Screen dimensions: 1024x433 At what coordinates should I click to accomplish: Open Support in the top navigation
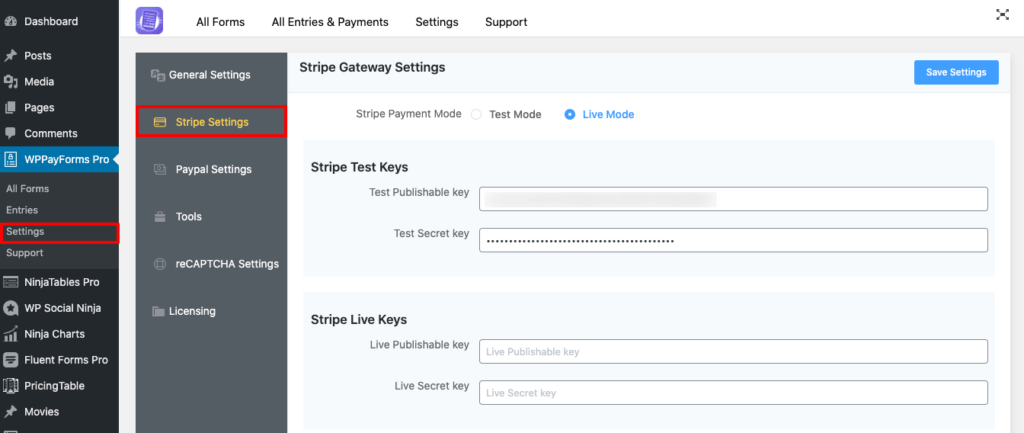(506, 22)
